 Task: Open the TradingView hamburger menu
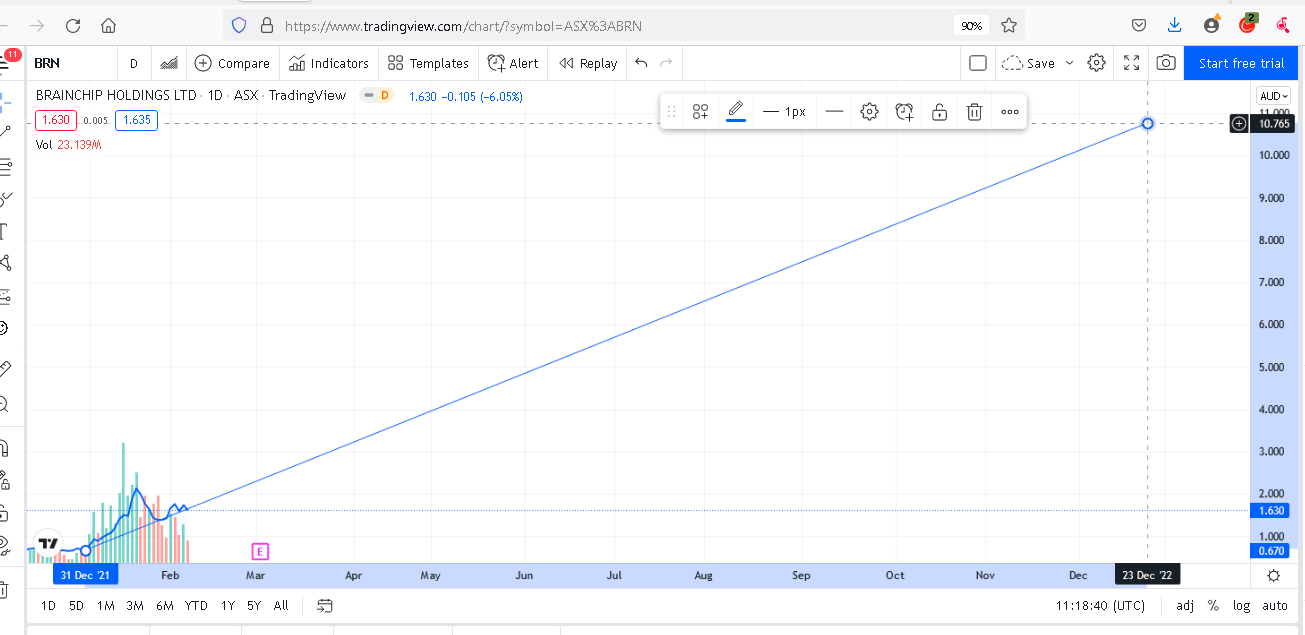tap(6, 63)
